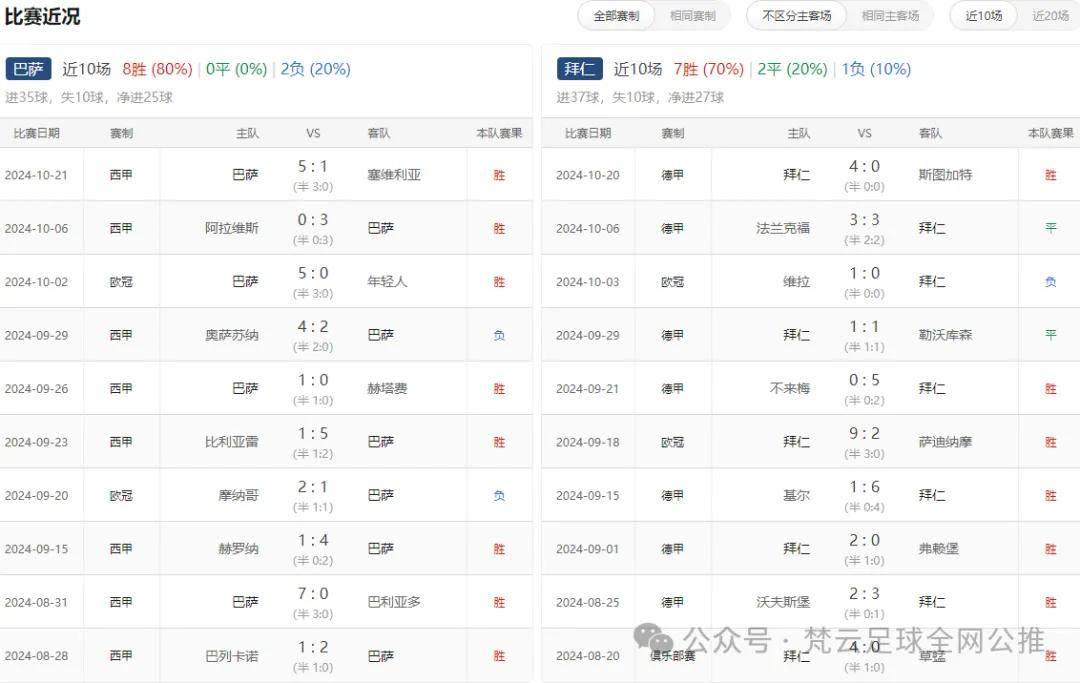The height and width of the screenshot is (683, 1080).
Task: Select the 近10场 filter tab
Action: pos(982,16)
